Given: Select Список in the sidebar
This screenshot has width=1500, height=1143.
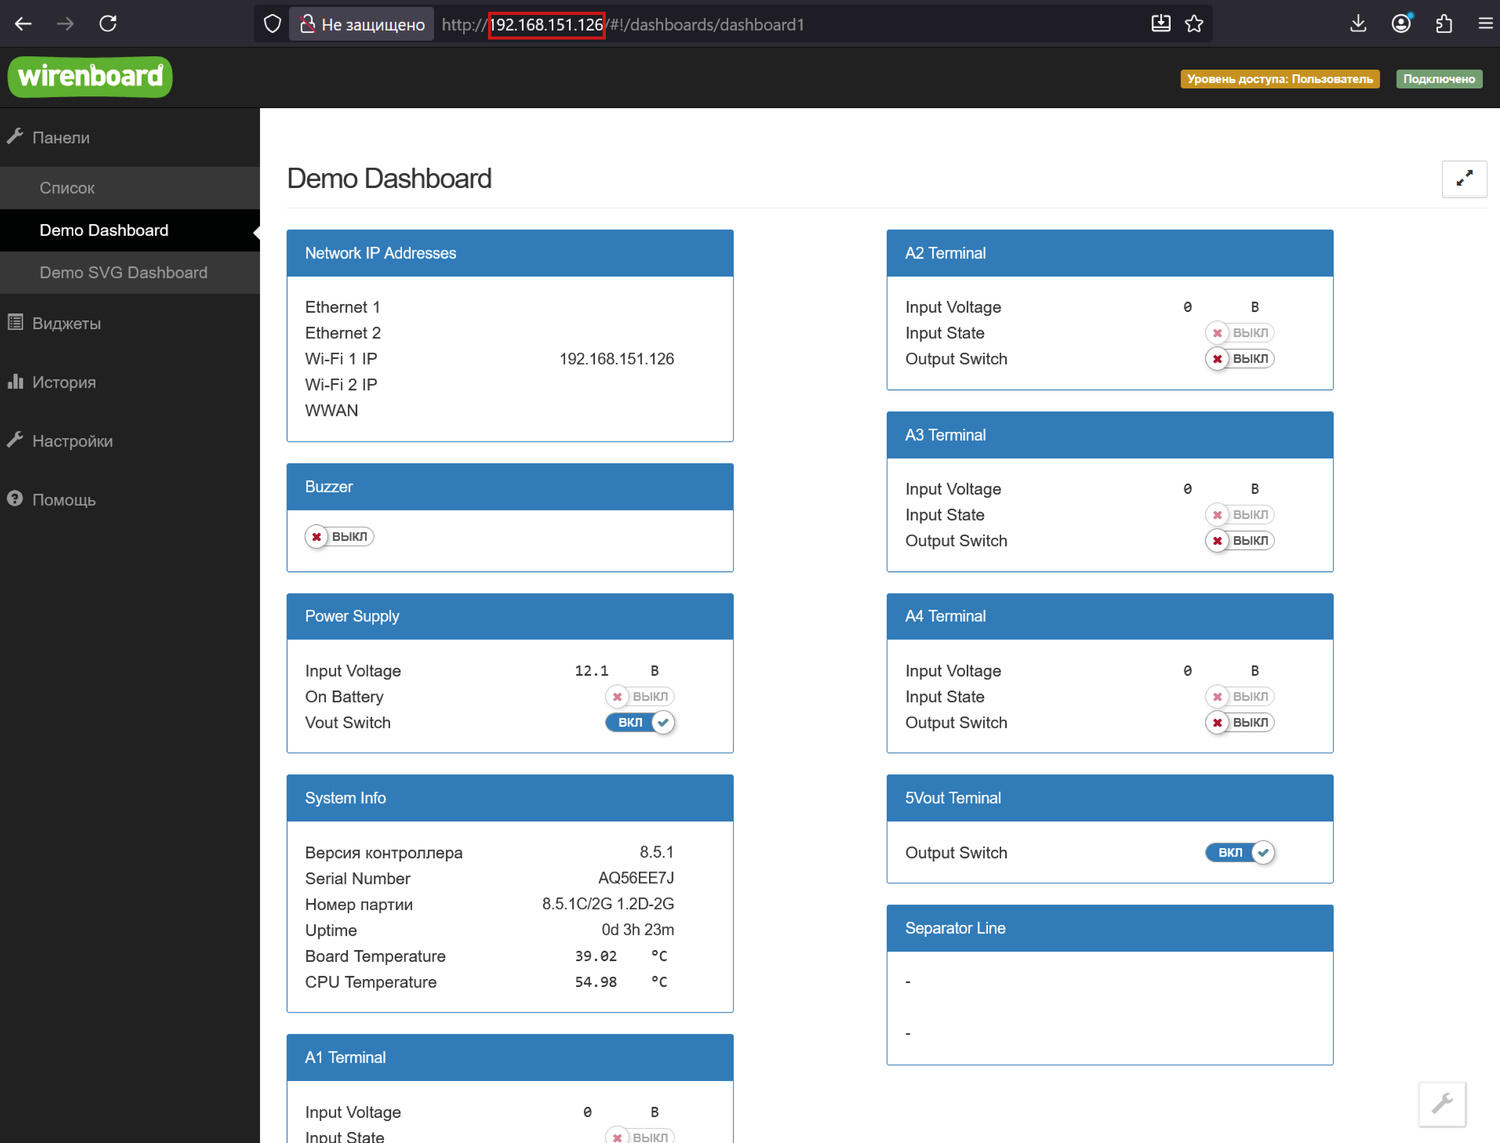Looking at the screenshot, I should (x=67, y=188).
